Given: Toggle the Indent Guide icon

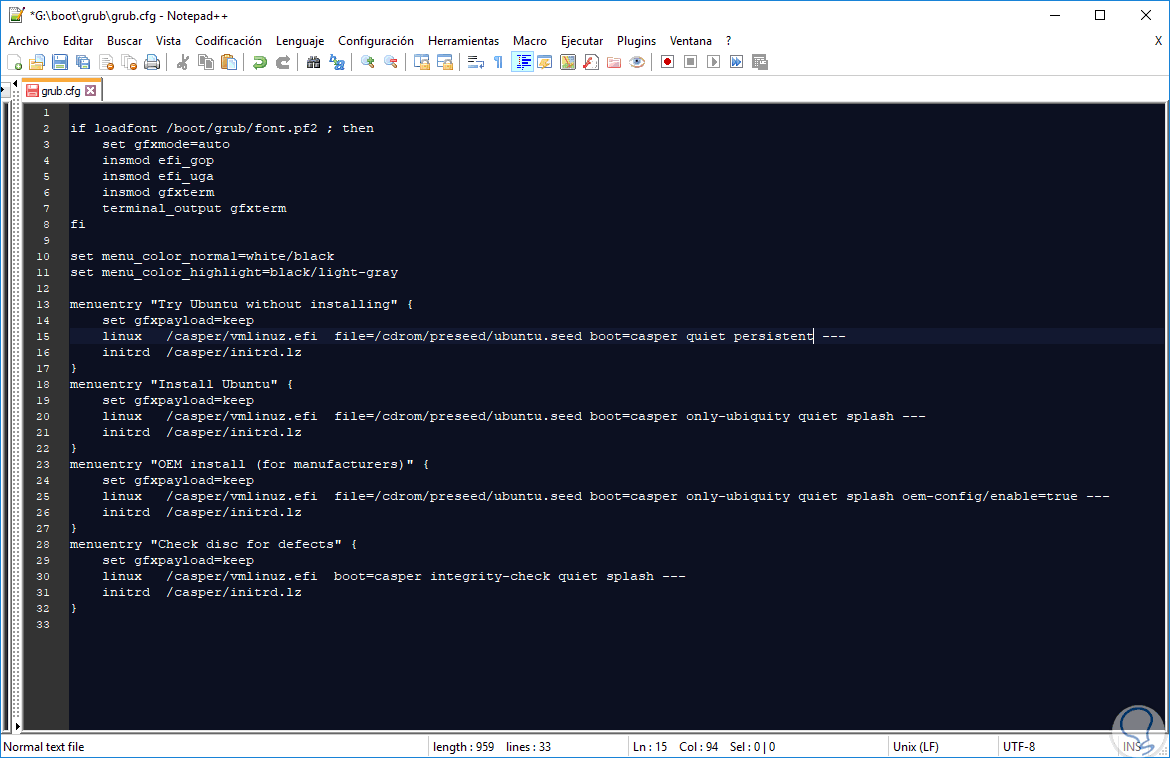Looking at the screenshot, I should click(x=522, y=63).
